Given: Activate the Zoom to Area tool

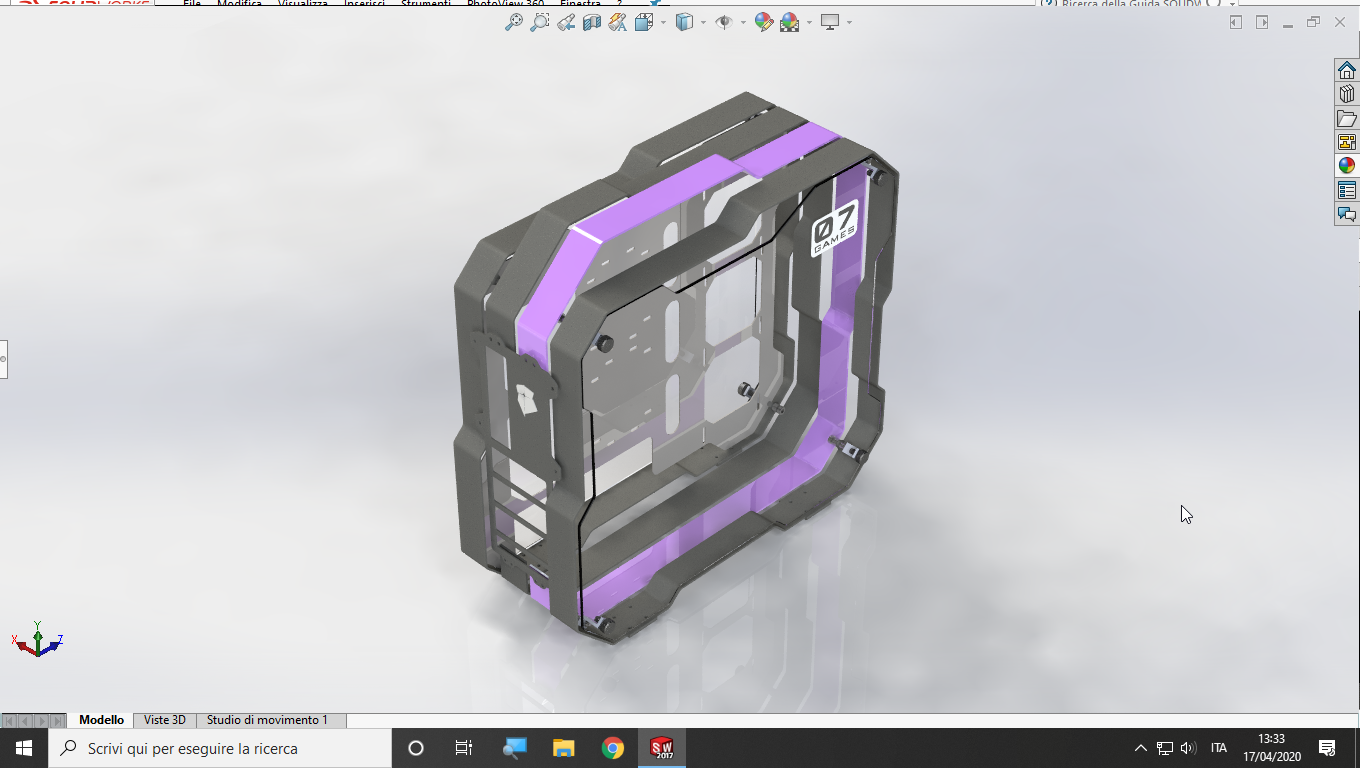Looking at the screenshot, I should (540, 22).
